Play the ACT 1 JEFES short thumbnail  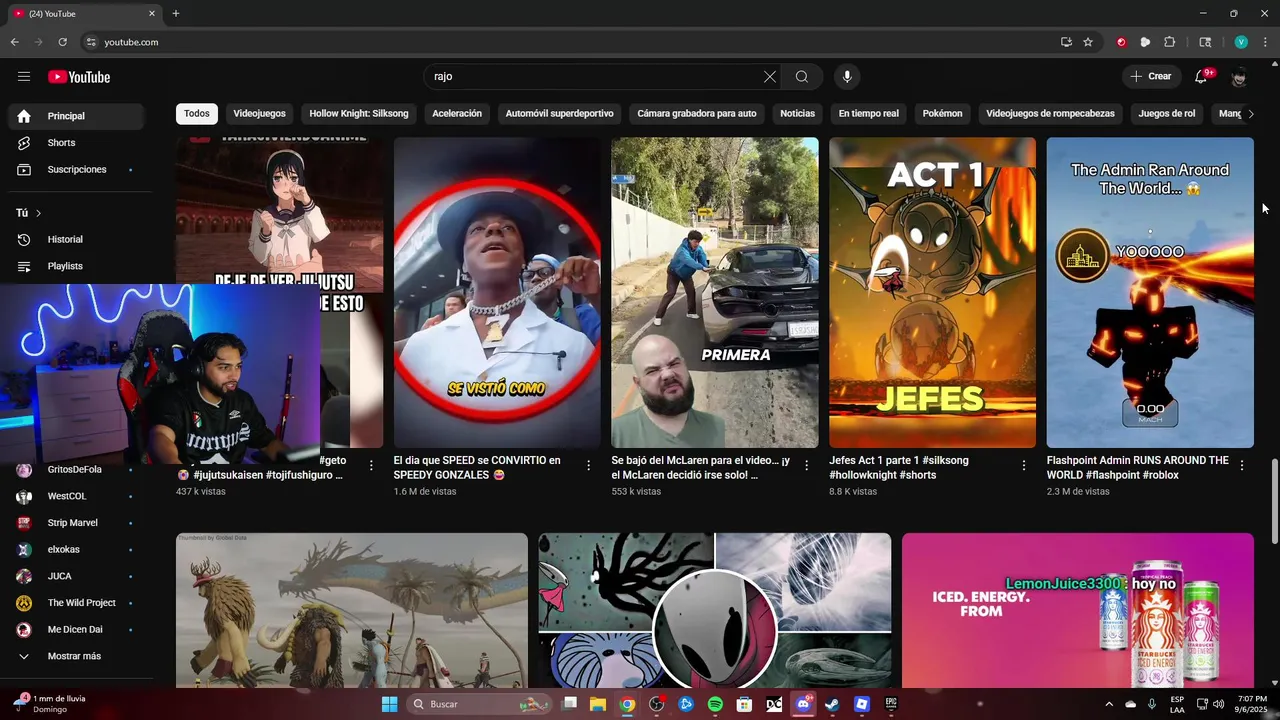(932, 292)
